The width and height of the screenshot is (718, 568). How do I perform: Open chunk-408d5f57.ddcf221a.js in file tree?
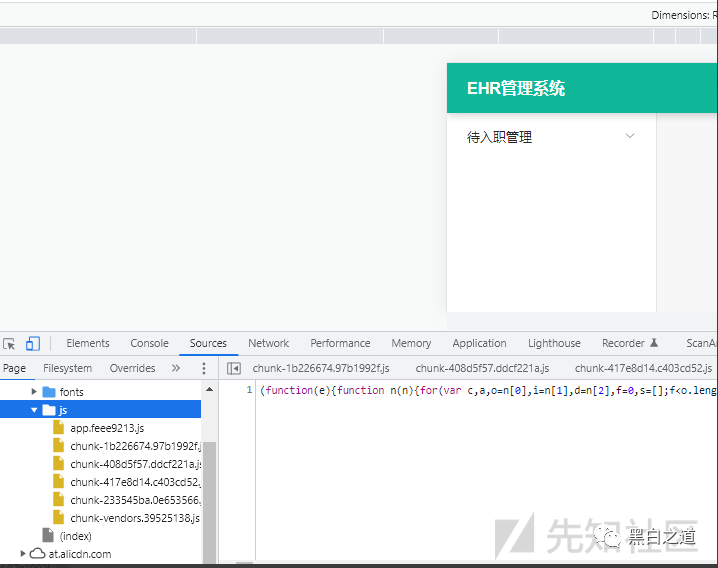[136, 464]
